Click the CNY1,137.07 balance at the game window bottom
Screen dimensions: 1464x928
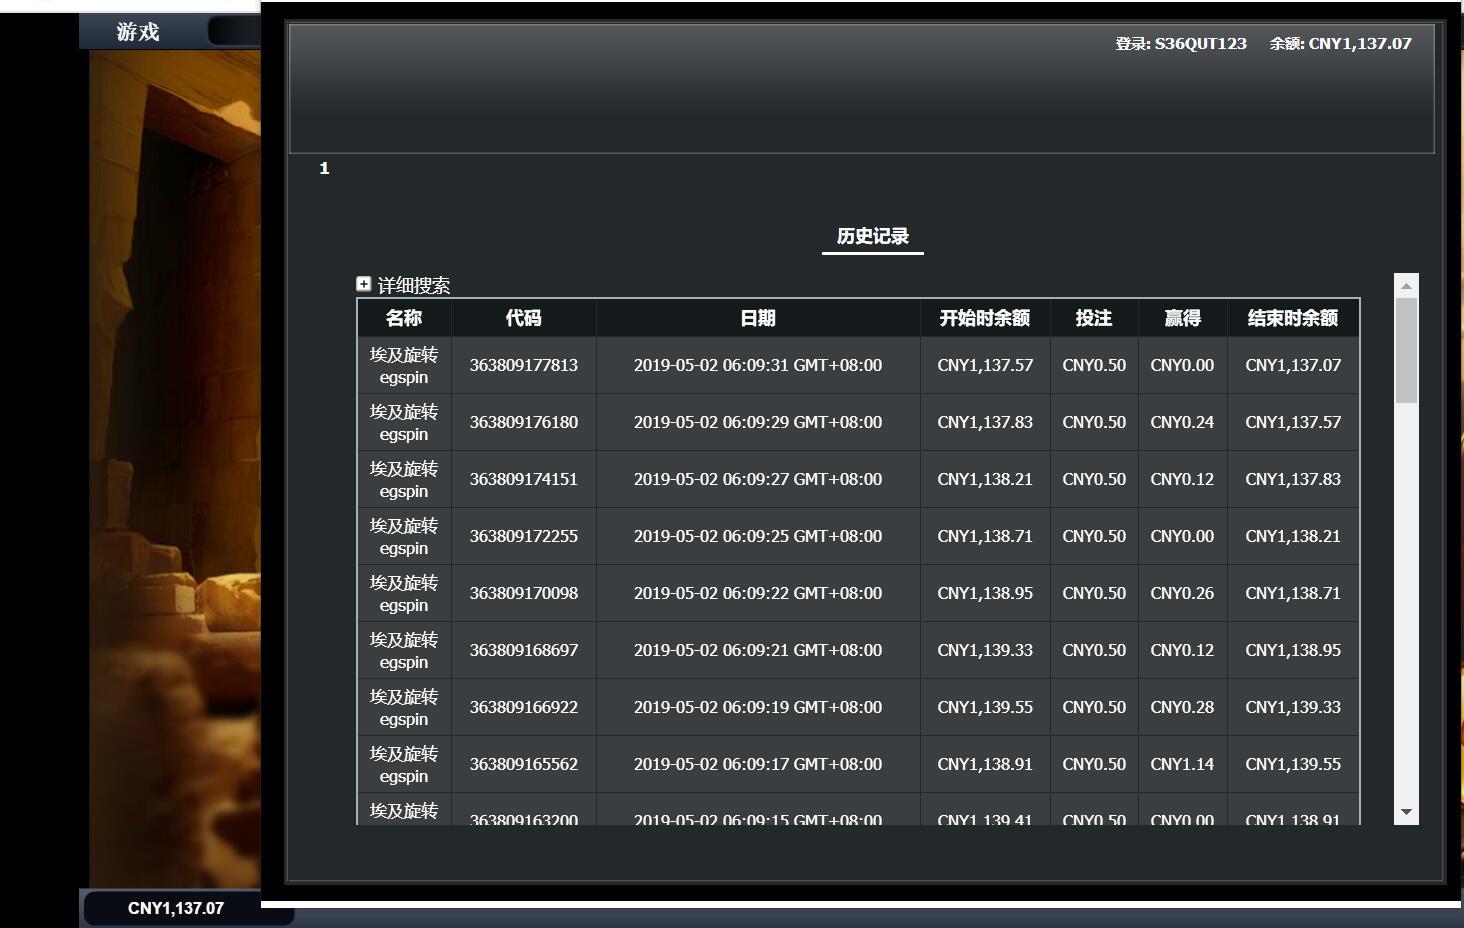pos(176,908)
